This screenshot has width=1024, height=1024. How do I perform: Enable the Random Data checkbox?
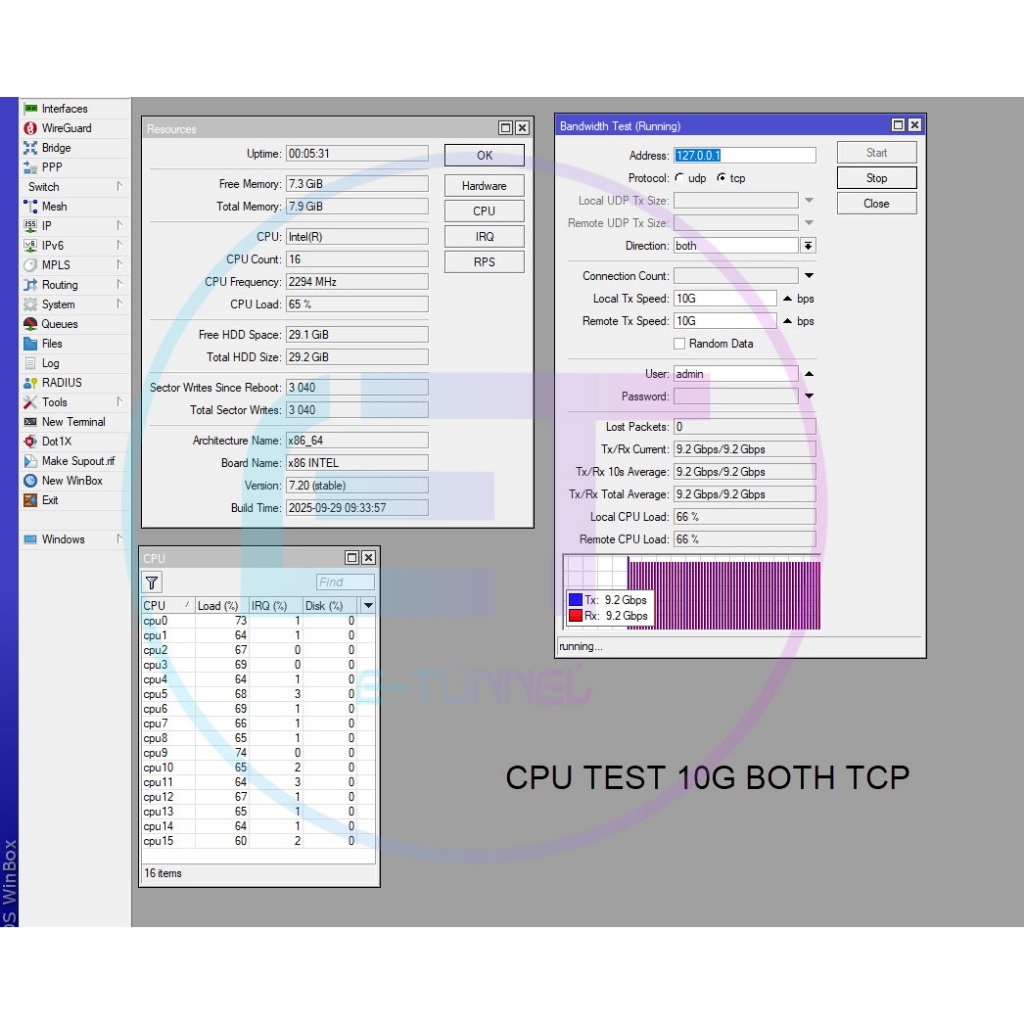[x=680, y=344]
